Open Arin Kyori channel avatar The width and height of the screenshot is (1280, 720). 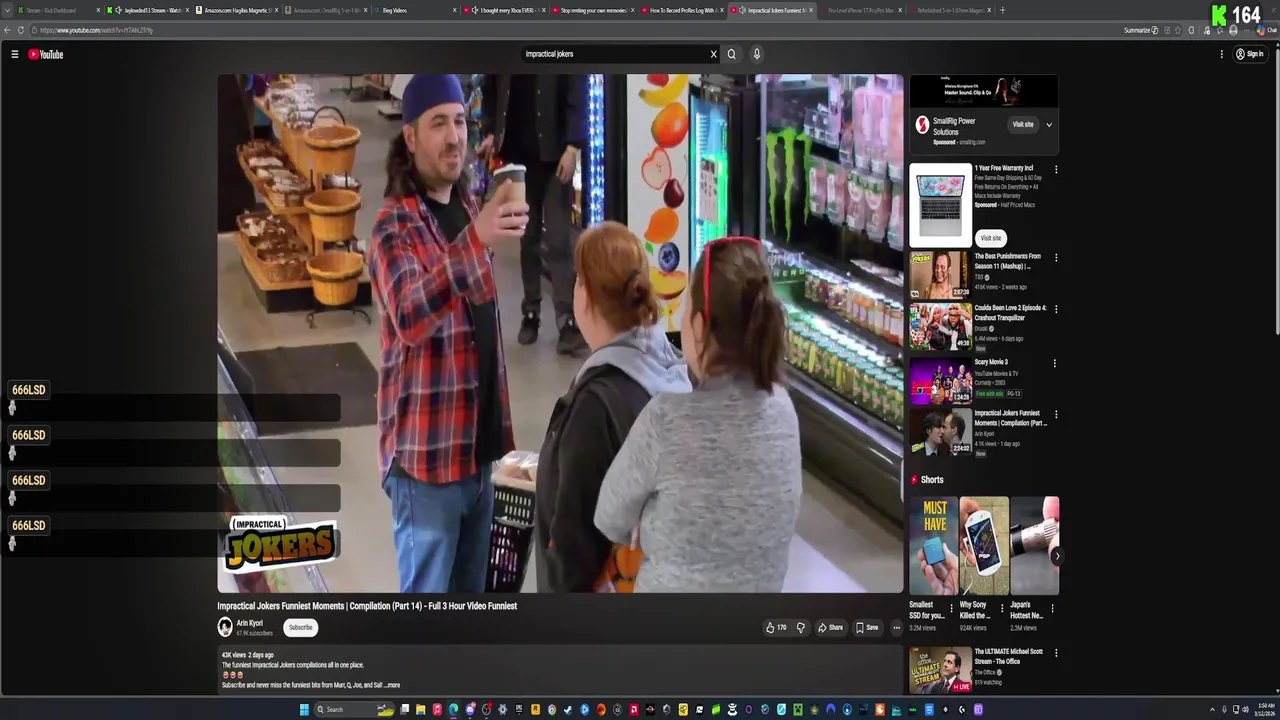[x=225, y=627]
